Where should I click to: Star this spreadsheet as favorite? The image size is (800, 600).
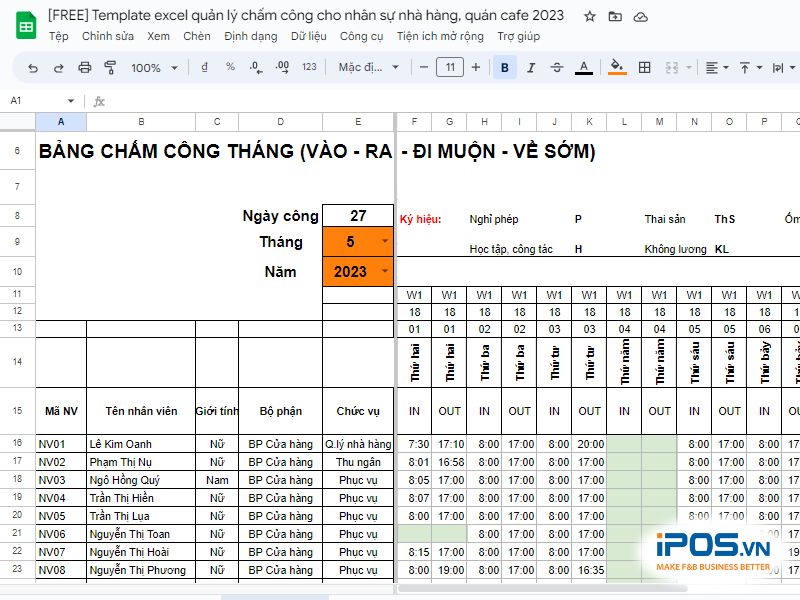588,16
